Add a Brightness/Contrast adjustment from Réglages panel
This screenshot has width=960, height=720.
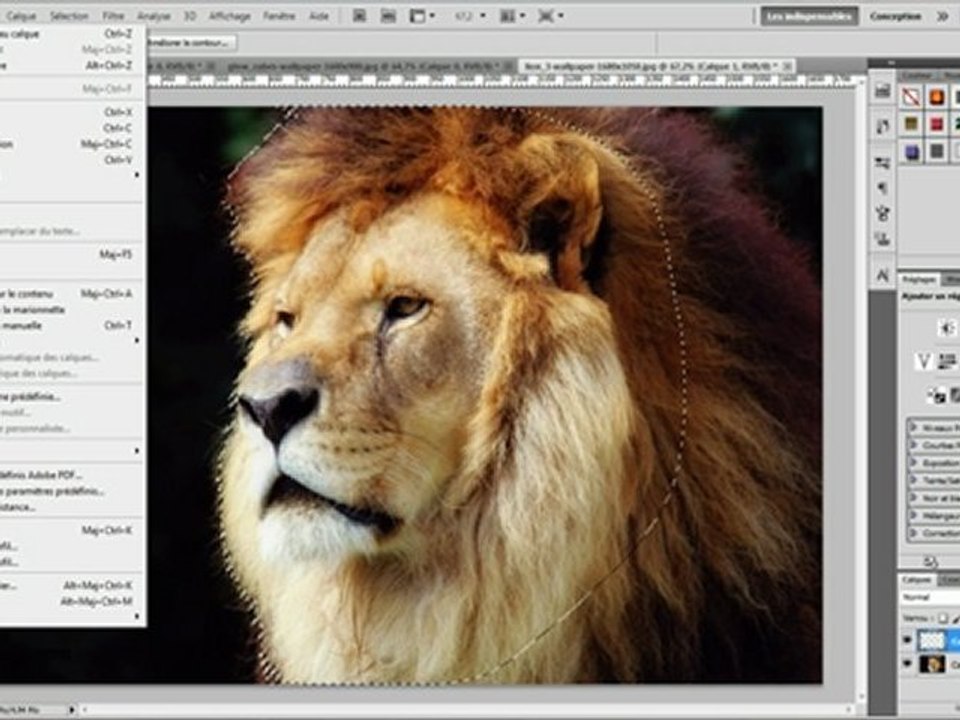tap(948, 328)
